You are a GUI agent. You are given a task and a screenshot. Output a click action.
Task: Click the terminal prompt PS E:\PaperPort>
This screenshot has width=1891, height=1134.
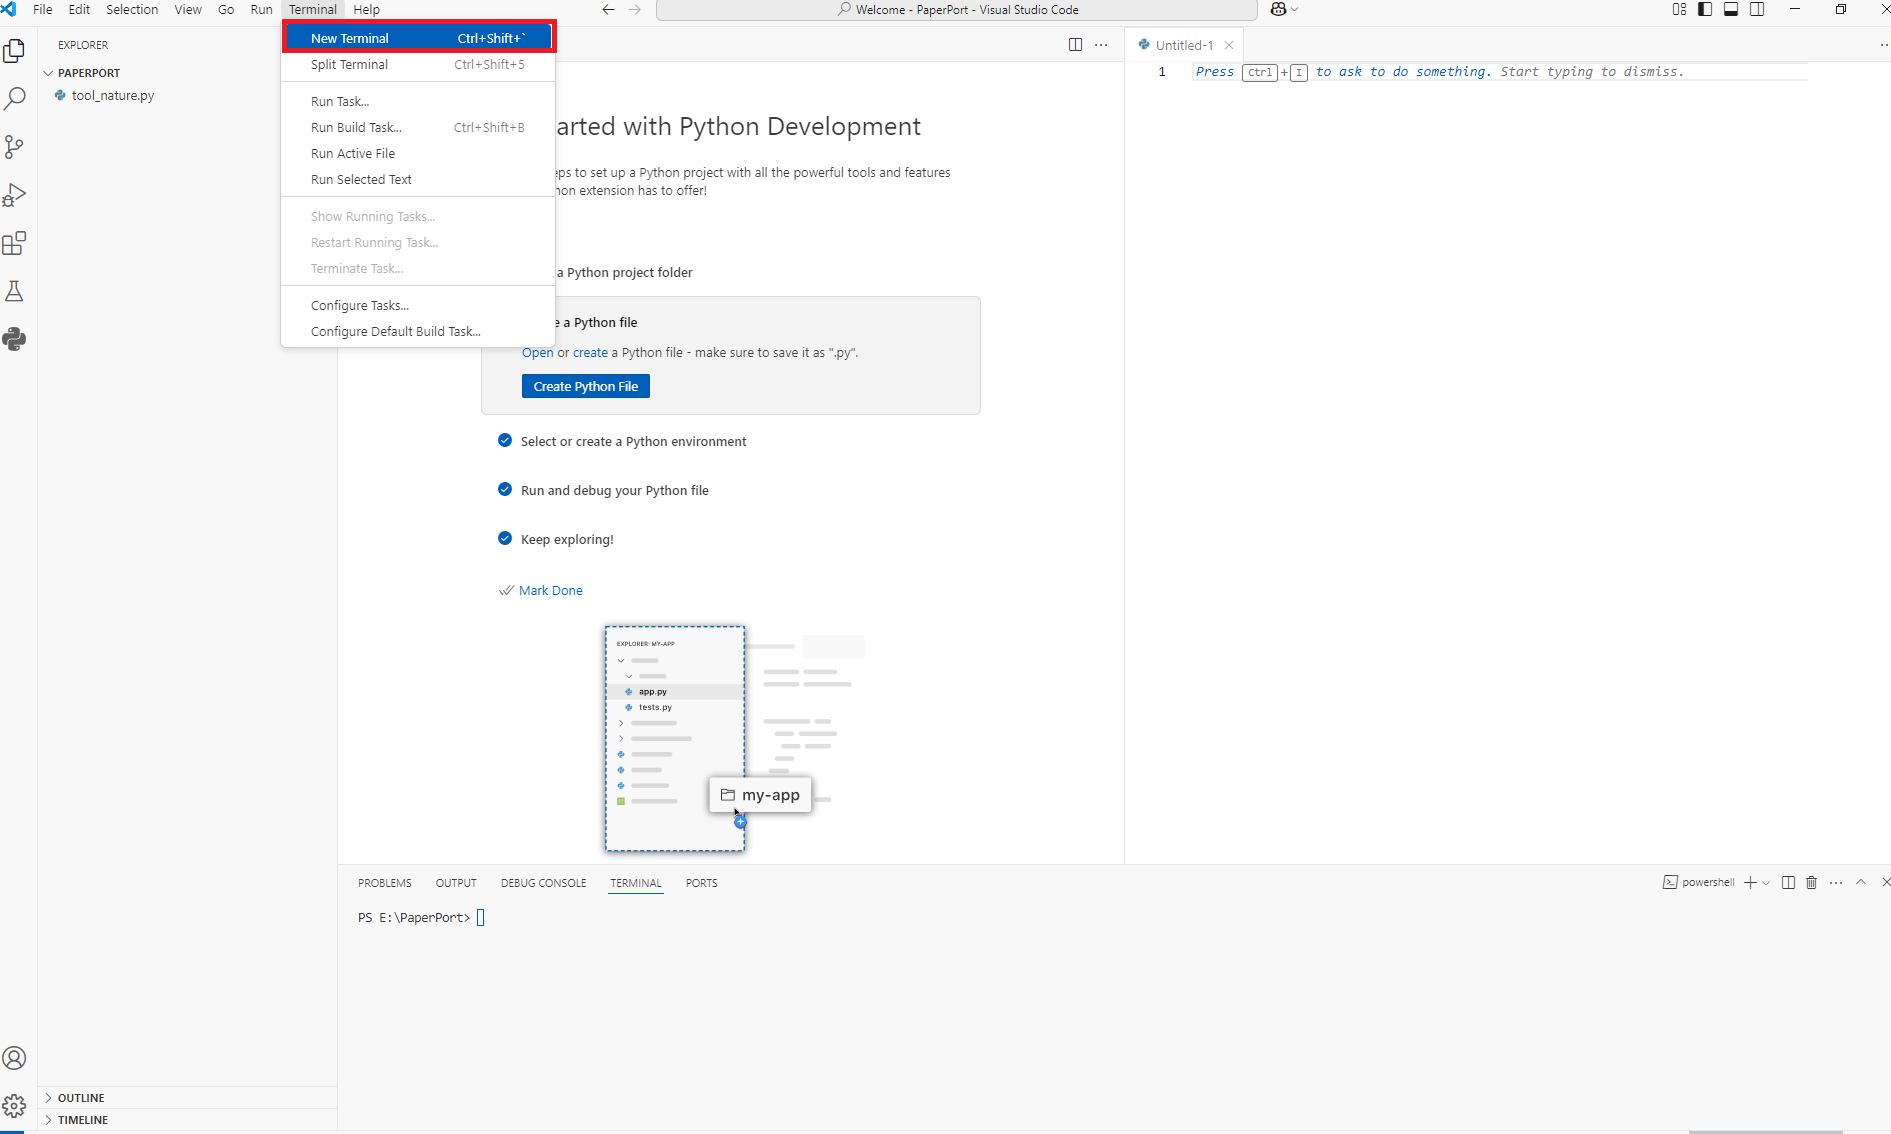point(414,917)
